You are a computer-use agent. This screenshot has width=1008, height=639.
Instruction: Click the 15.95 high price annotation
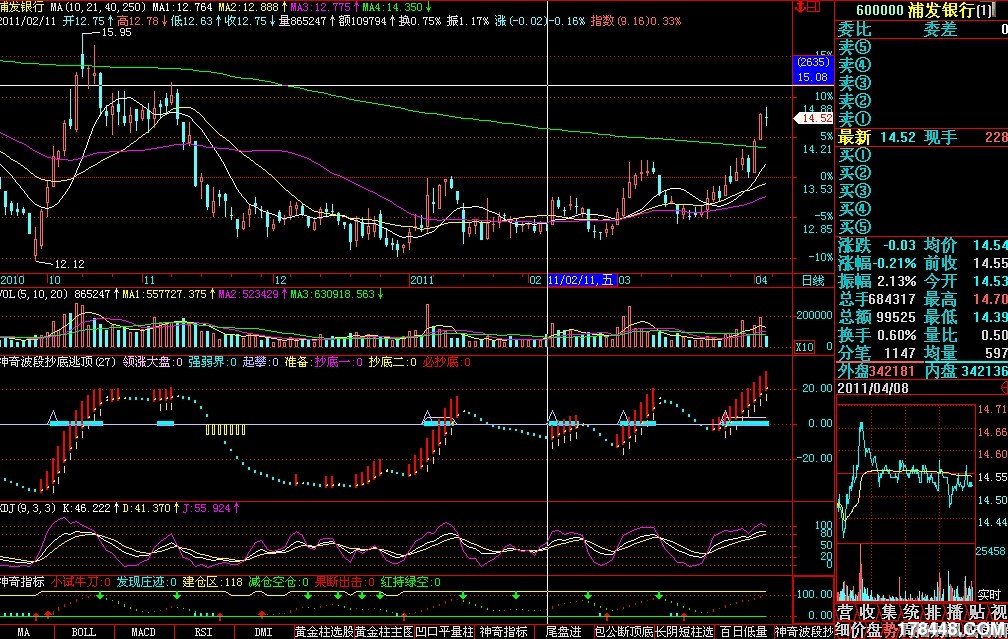tap(116, 32)
